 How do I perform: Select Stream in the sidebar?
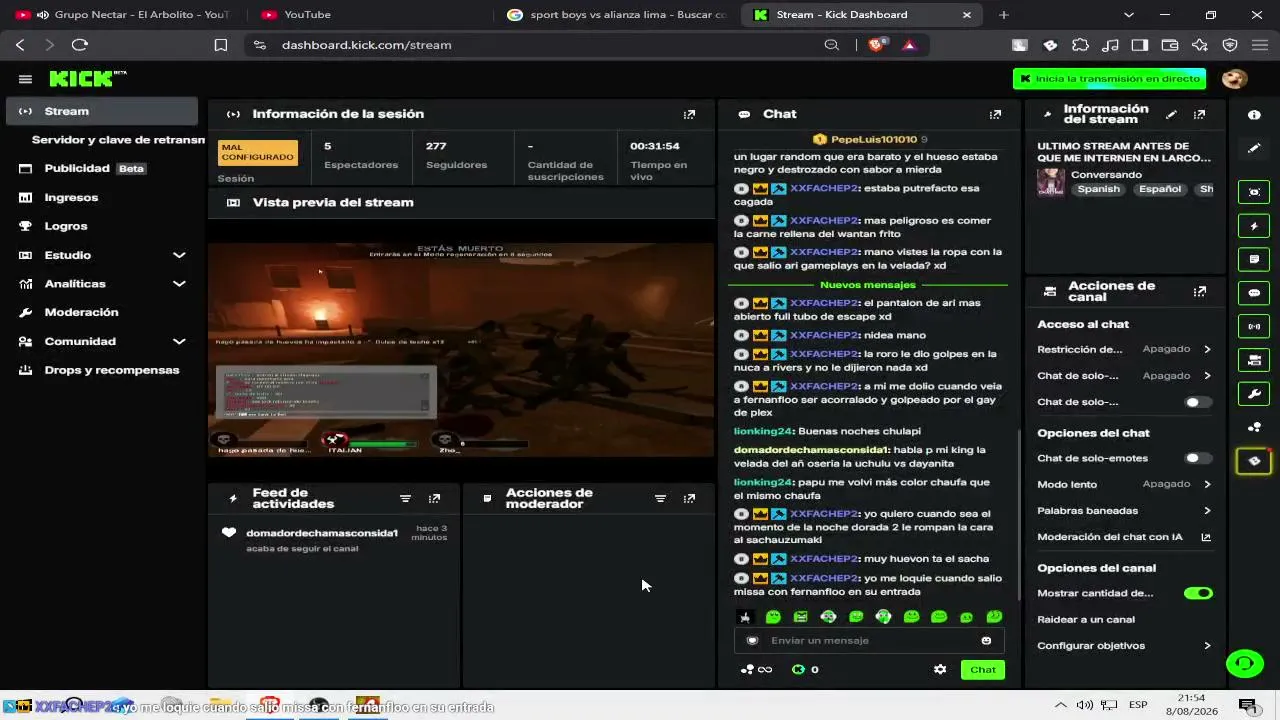click(102, 111)
